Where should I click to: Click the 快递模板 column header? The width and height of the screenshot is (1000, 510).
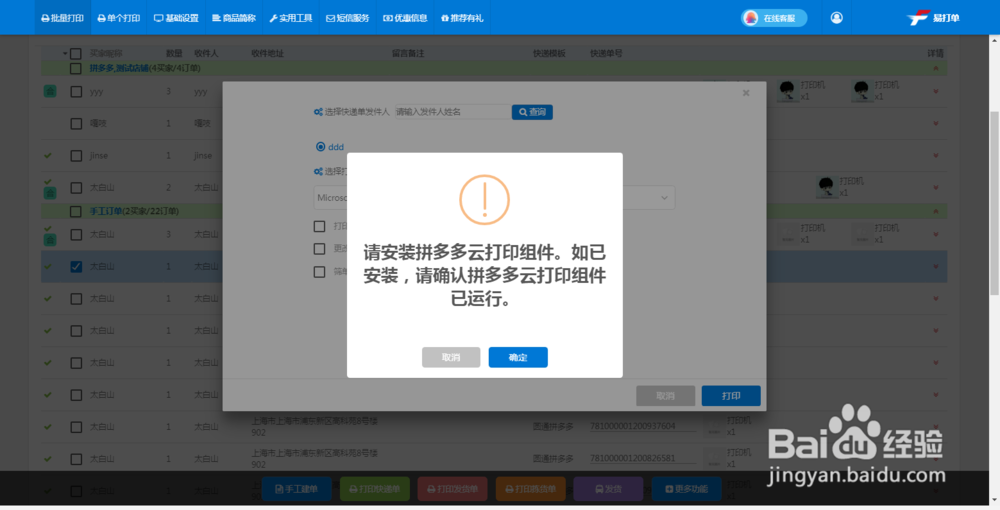click(x=549, y=54)
